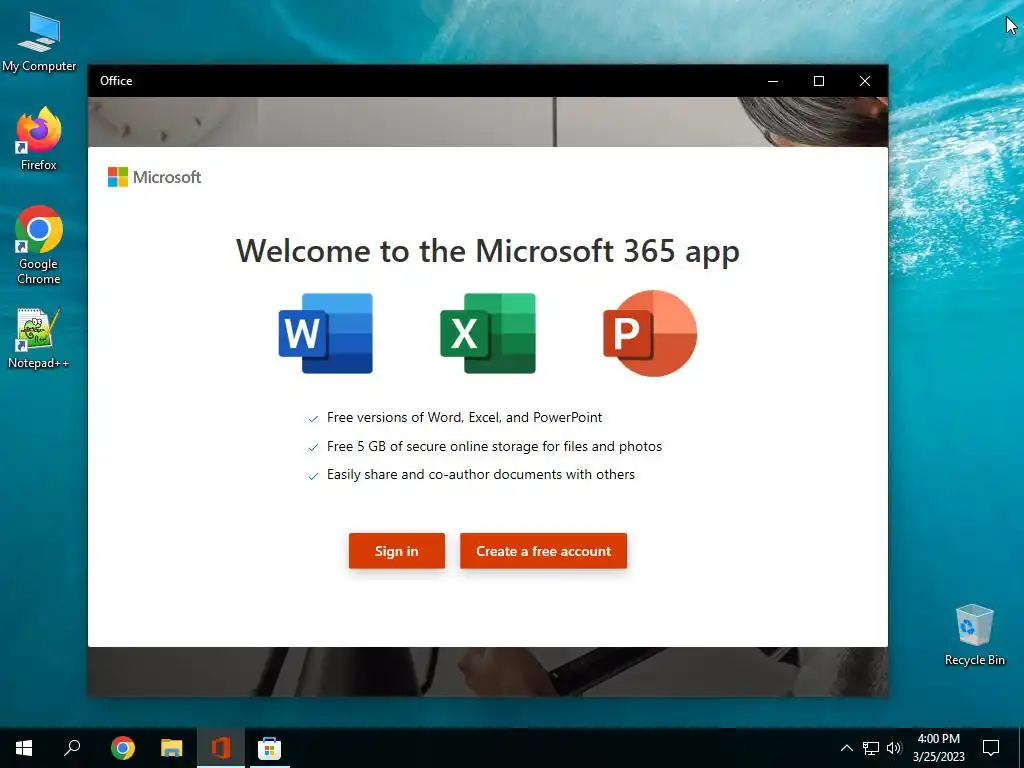Open Microsoft Store from the taskbar
The width and height of the screenshot is (1024, 768).
269,748
